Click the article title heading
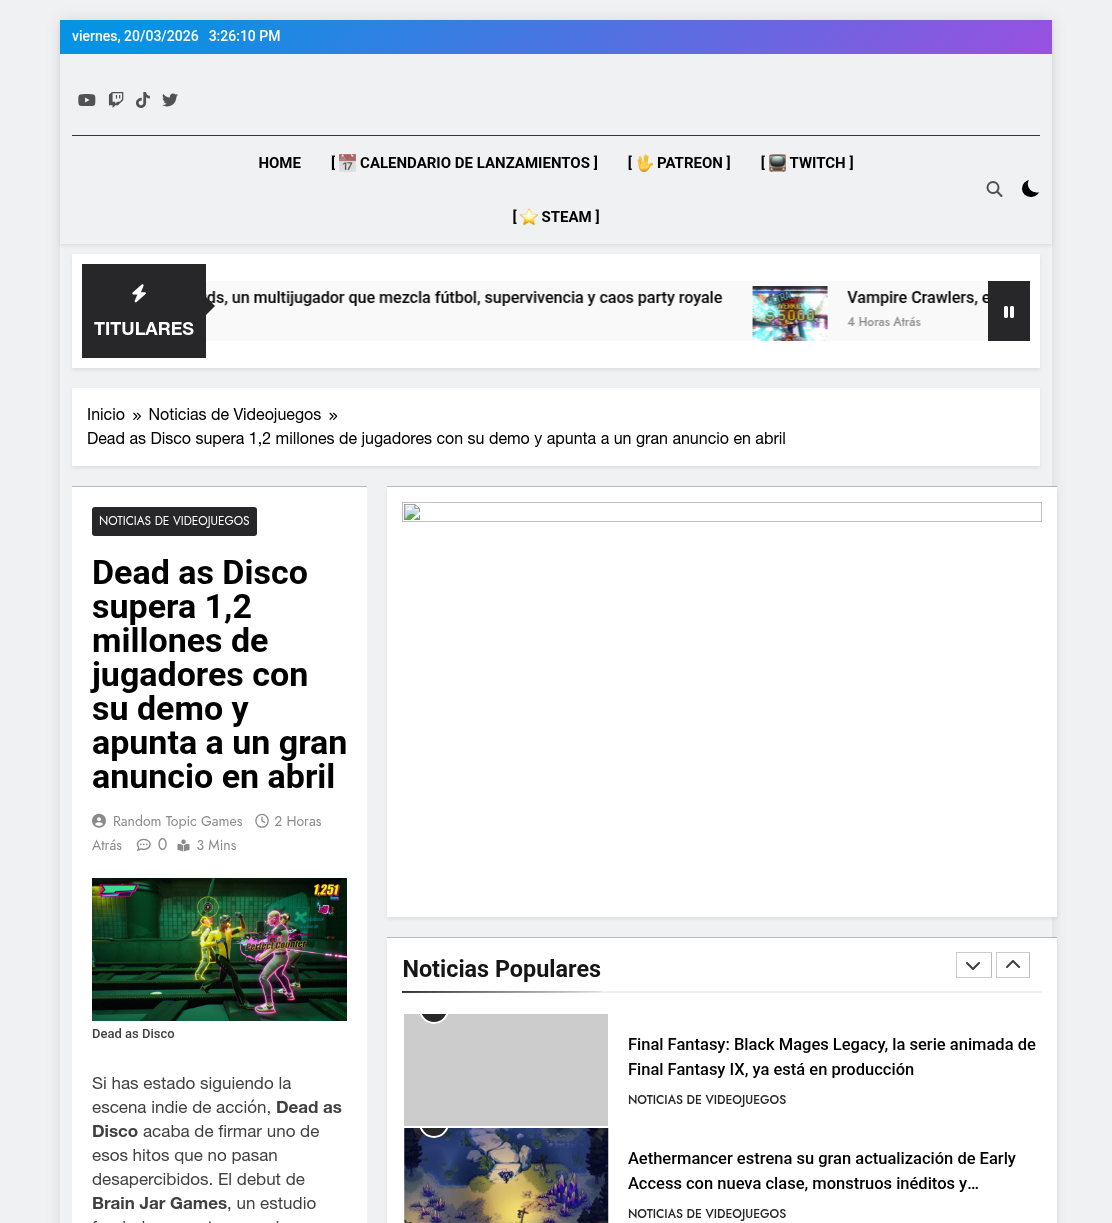1112x1223 pixels. coord(219,675)
